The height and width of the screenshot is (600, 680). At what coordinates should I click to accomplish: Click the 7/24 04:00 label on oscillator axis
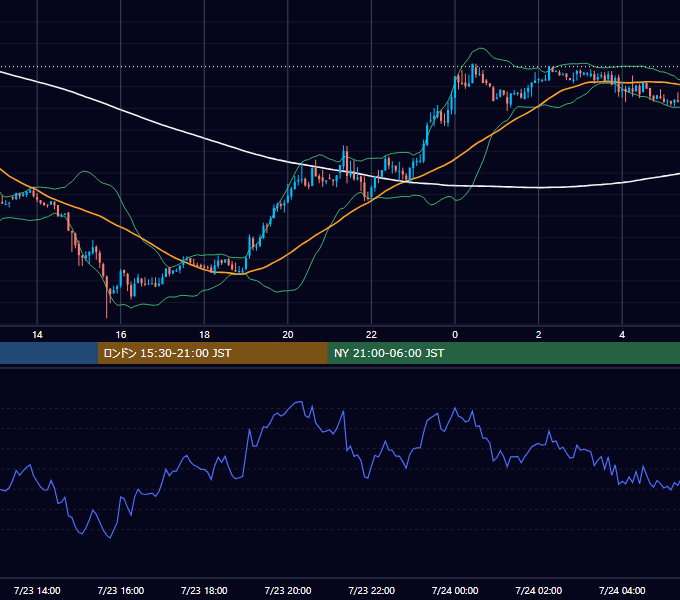[622, 590]
